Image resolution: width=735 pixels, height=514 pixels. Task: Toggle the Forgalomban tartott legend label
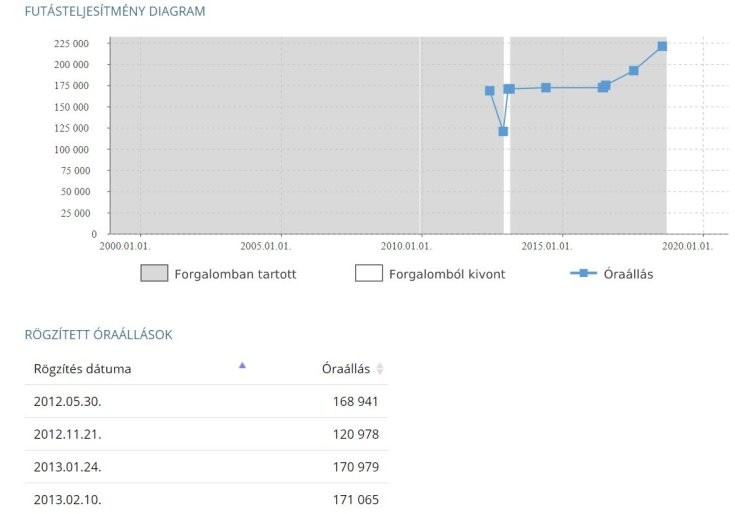[235, 273]
